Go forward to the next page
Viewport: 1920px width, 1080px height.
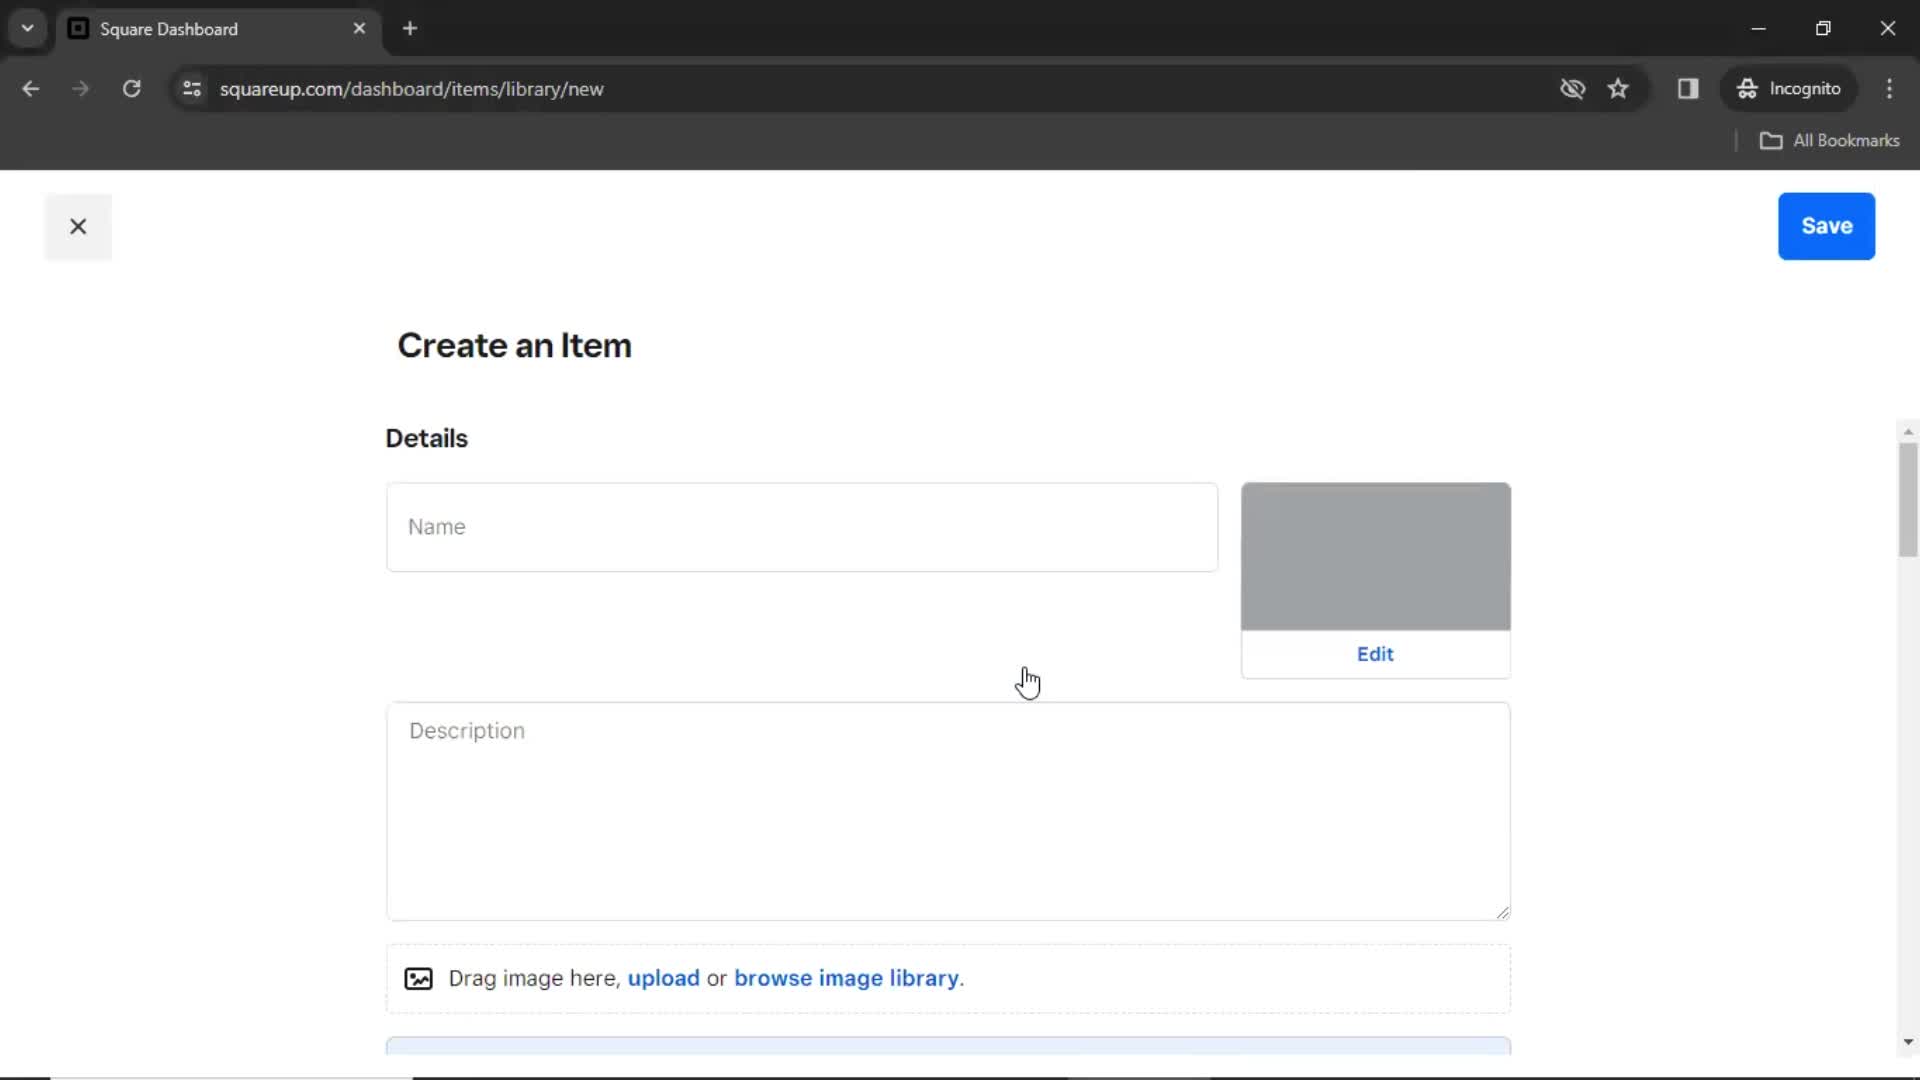click(x=80, y=89)
